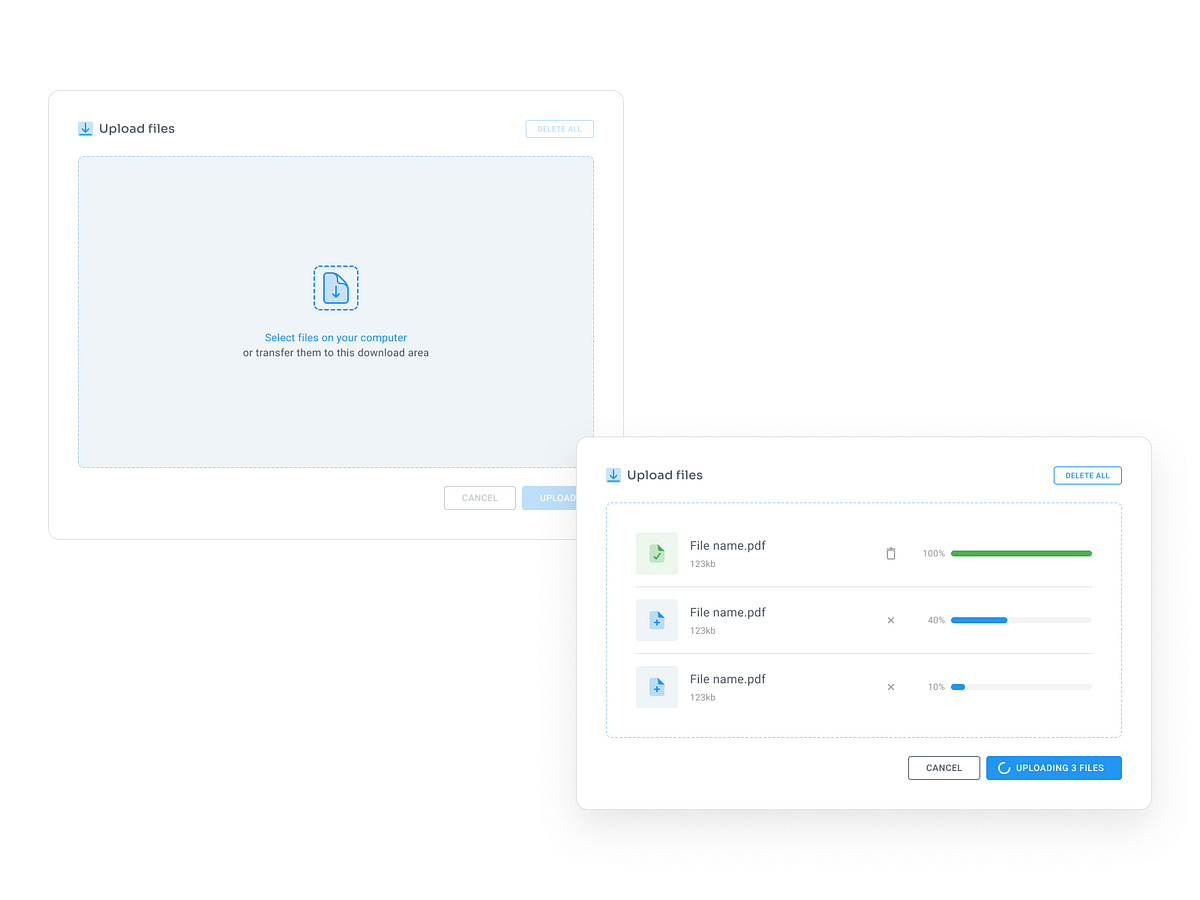Click File name.pdf in the 100% row
Screen dimensions: 1200x900
point(728,546)
